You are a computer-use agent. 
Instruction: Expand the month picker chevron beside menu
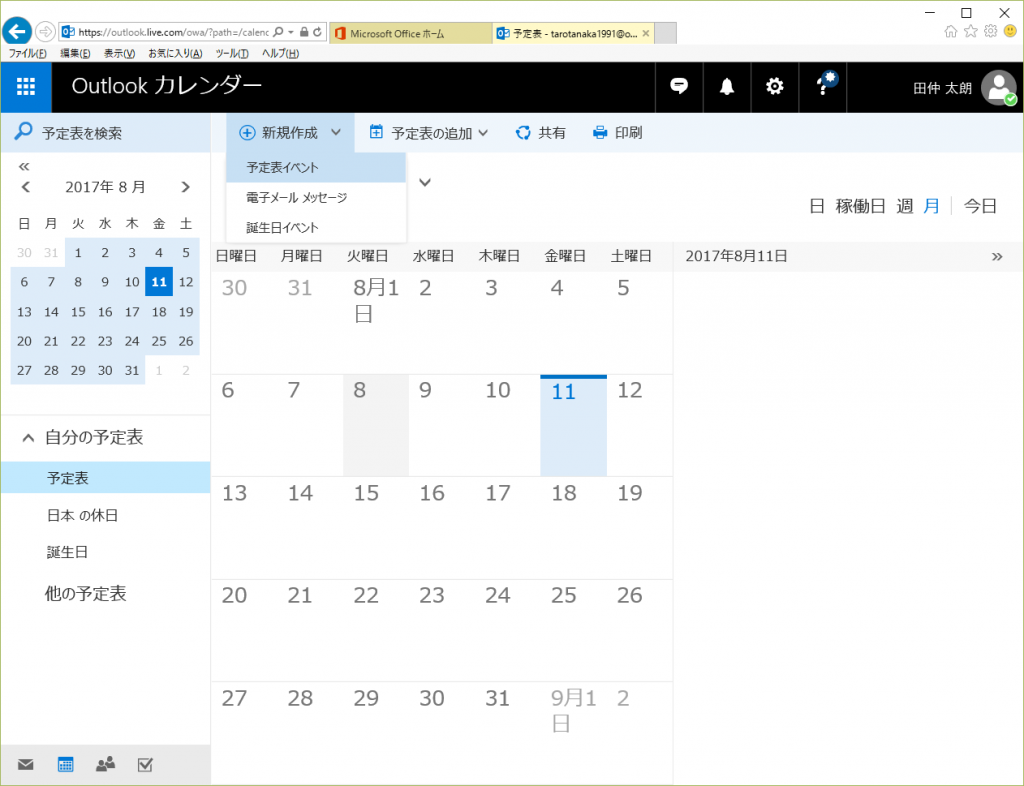coord(425,182)
